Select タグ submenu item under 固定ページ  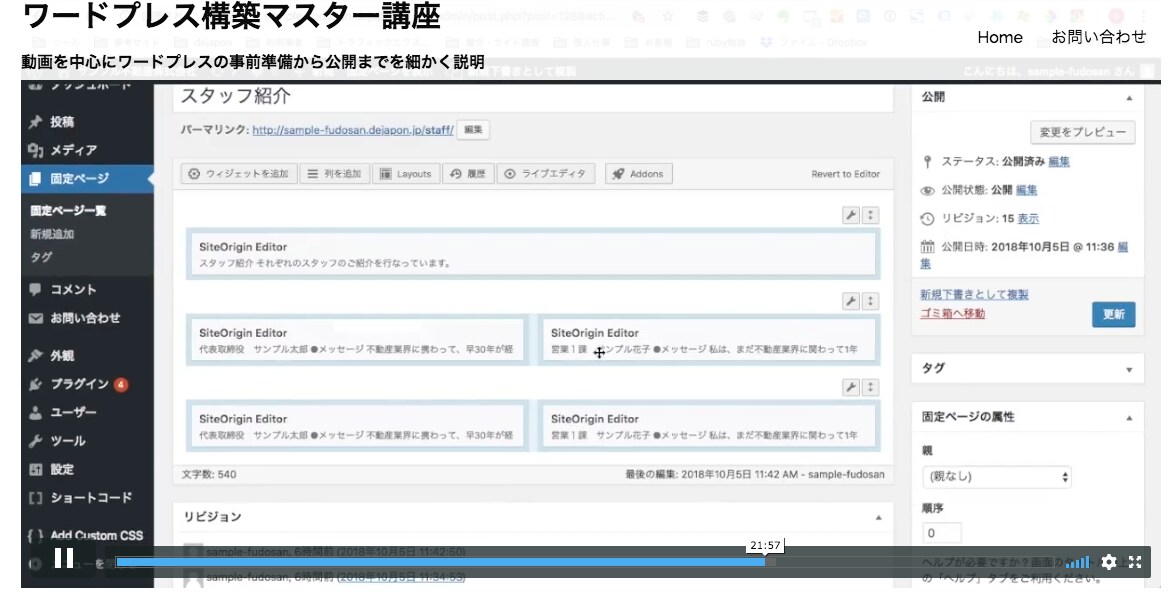coord(41,257)
